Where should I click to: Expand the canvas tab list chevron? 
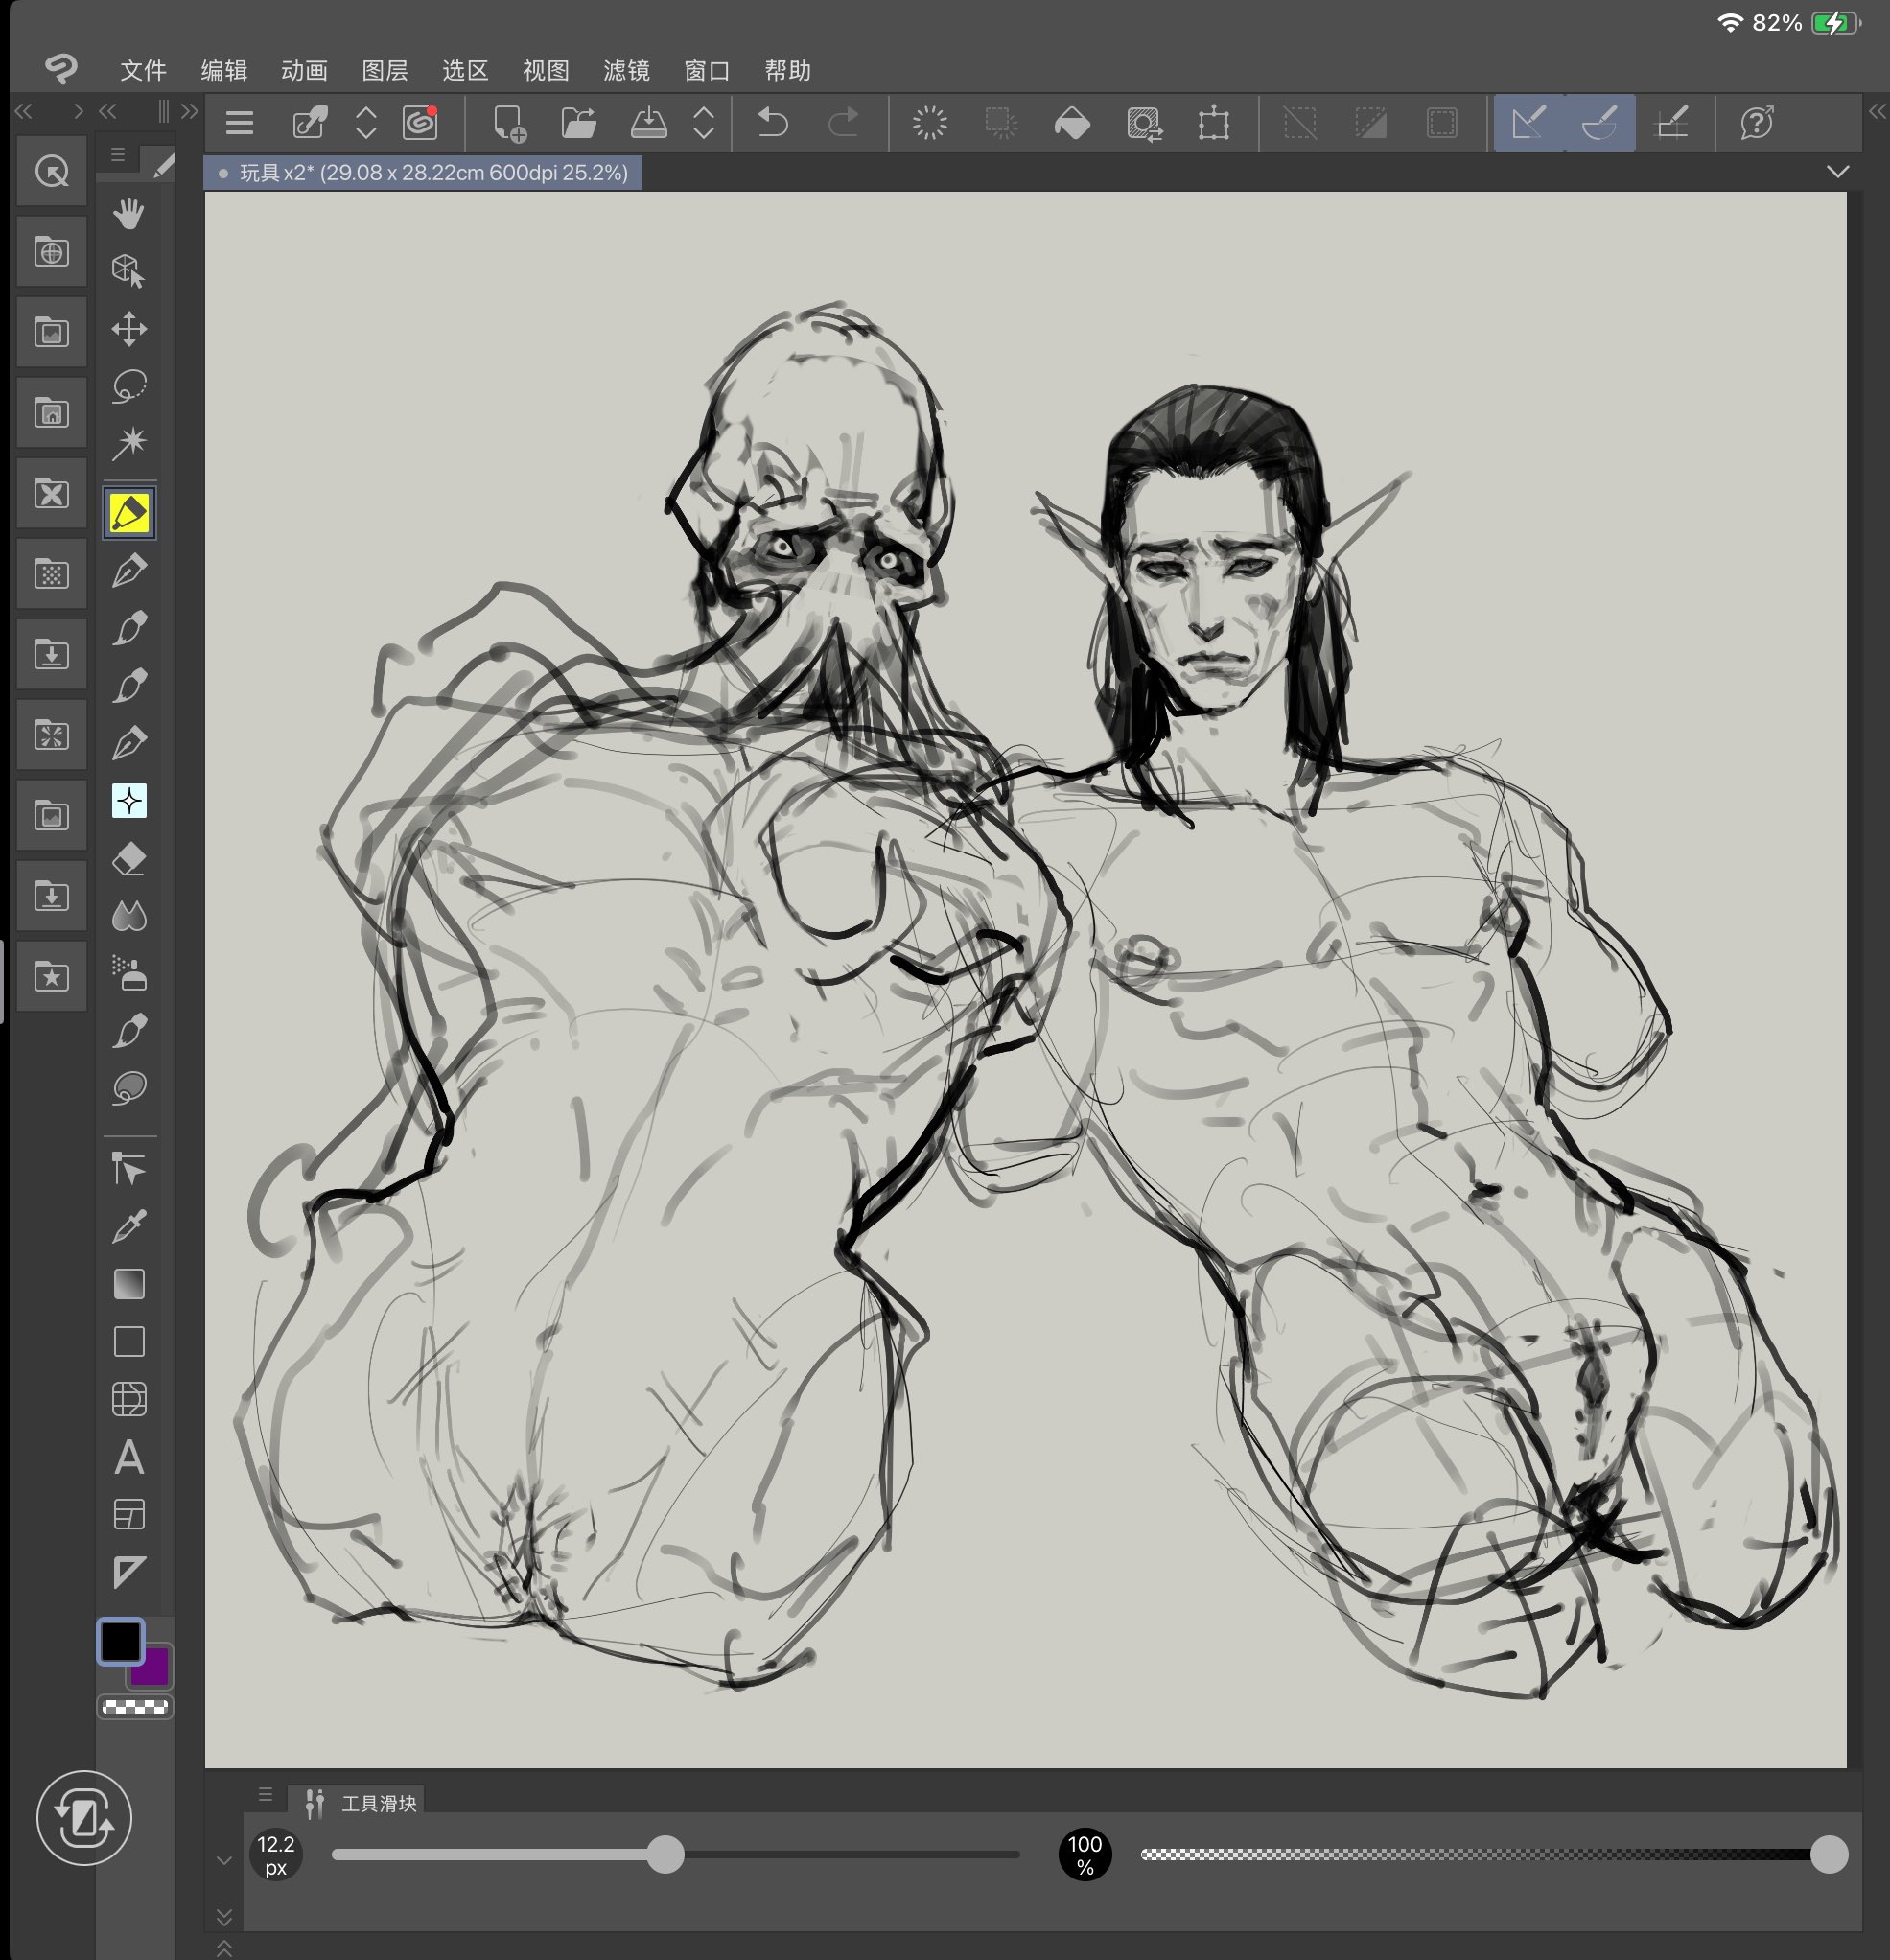tap(1837, 172)
